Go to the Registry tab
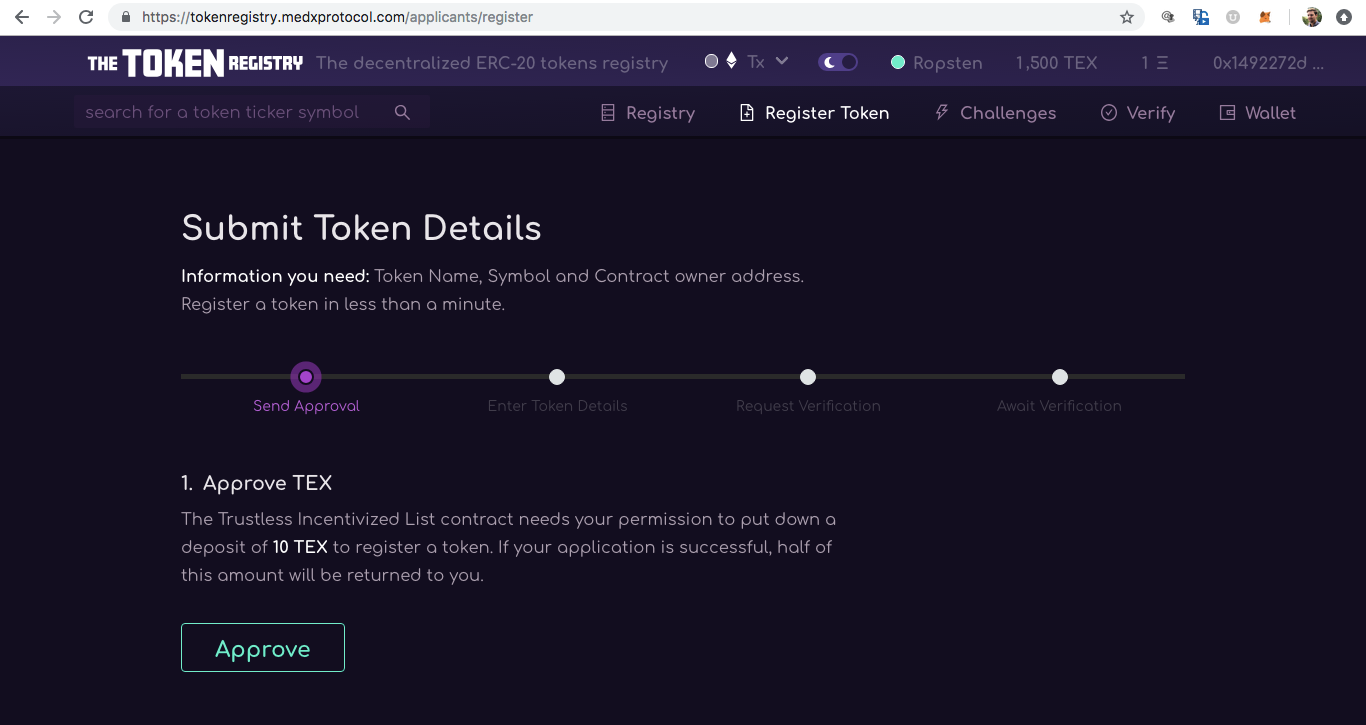 (648, 113)
